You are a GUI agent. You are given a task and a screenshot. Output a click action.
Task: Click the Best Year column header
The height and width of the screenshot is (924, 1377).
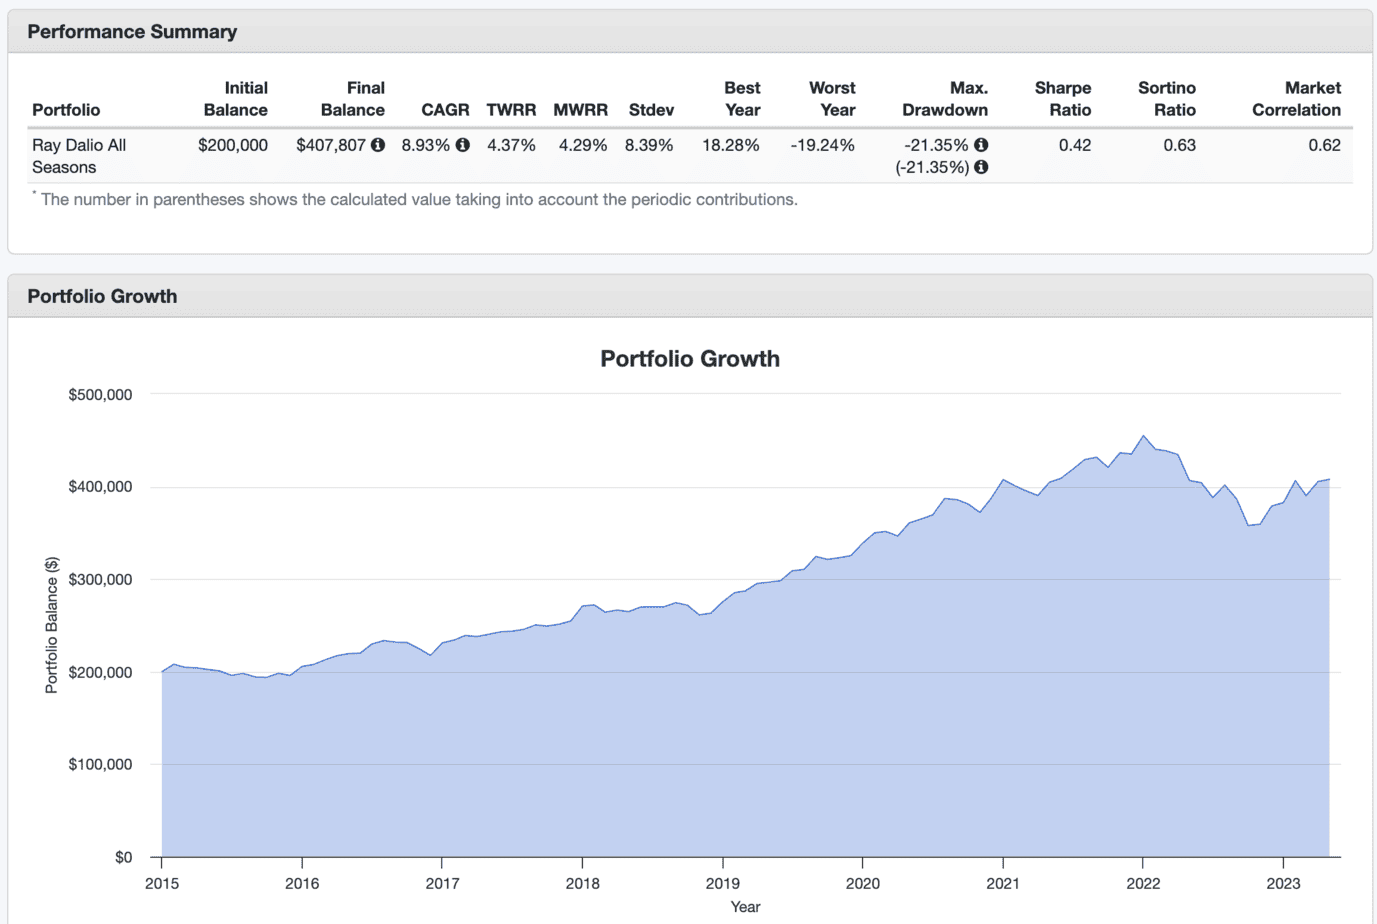743,99
